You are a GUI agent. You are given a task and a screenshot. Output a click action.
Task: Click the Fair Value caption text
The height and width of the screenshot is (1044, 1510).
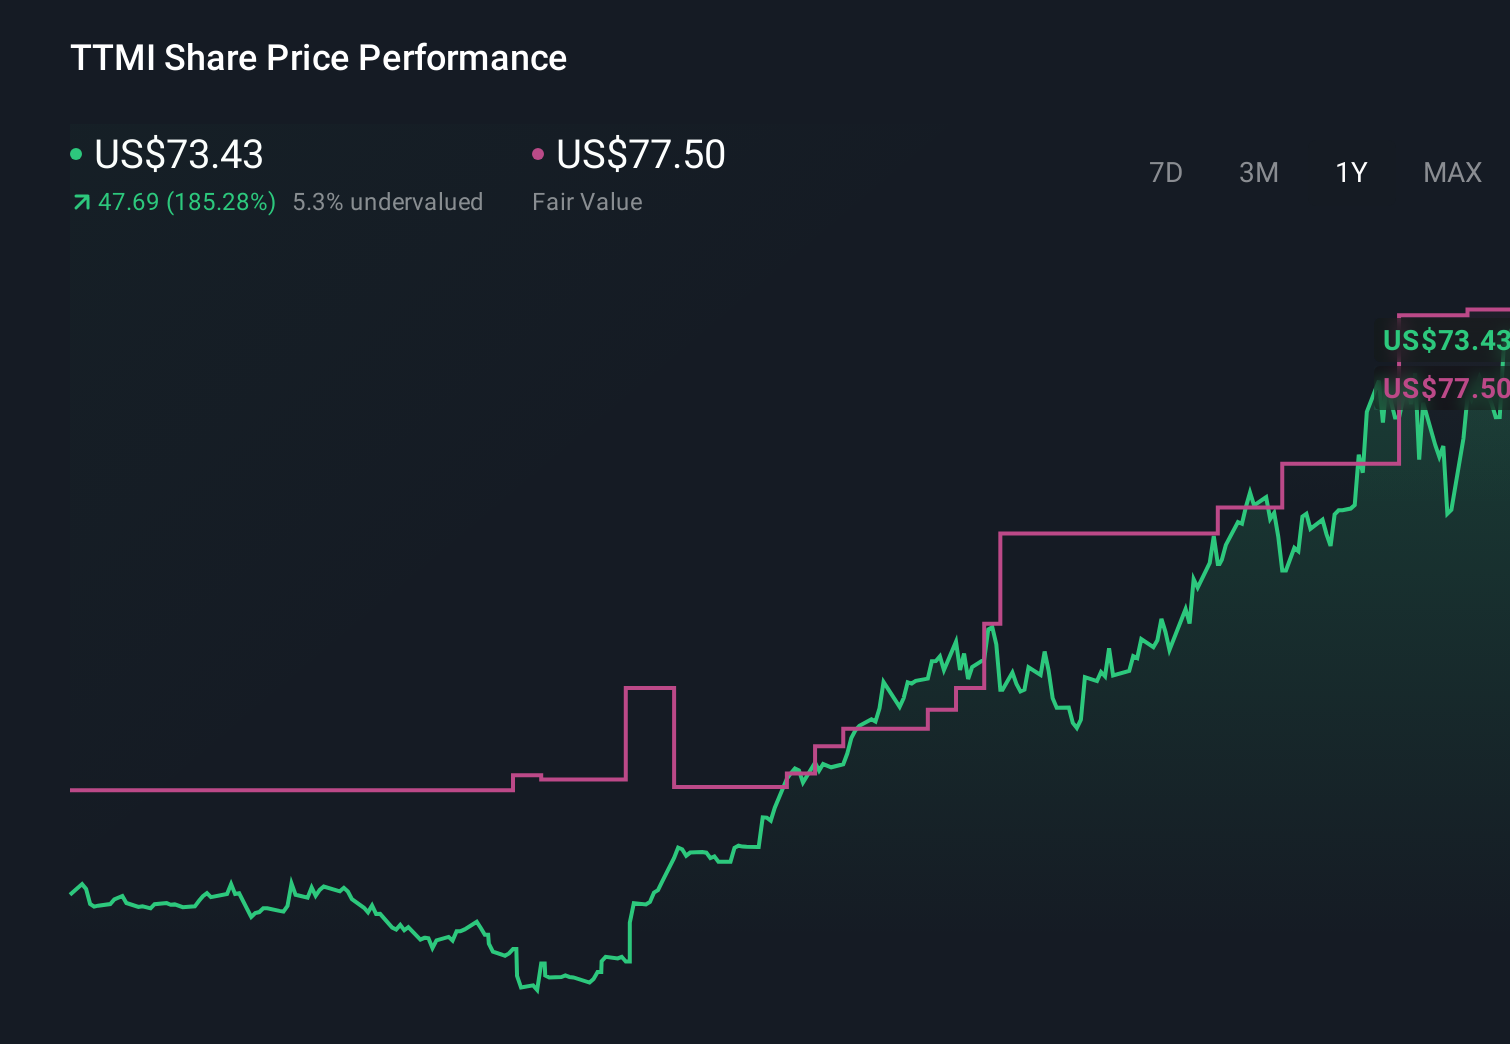pyautogui.click(x=588, y=201)
